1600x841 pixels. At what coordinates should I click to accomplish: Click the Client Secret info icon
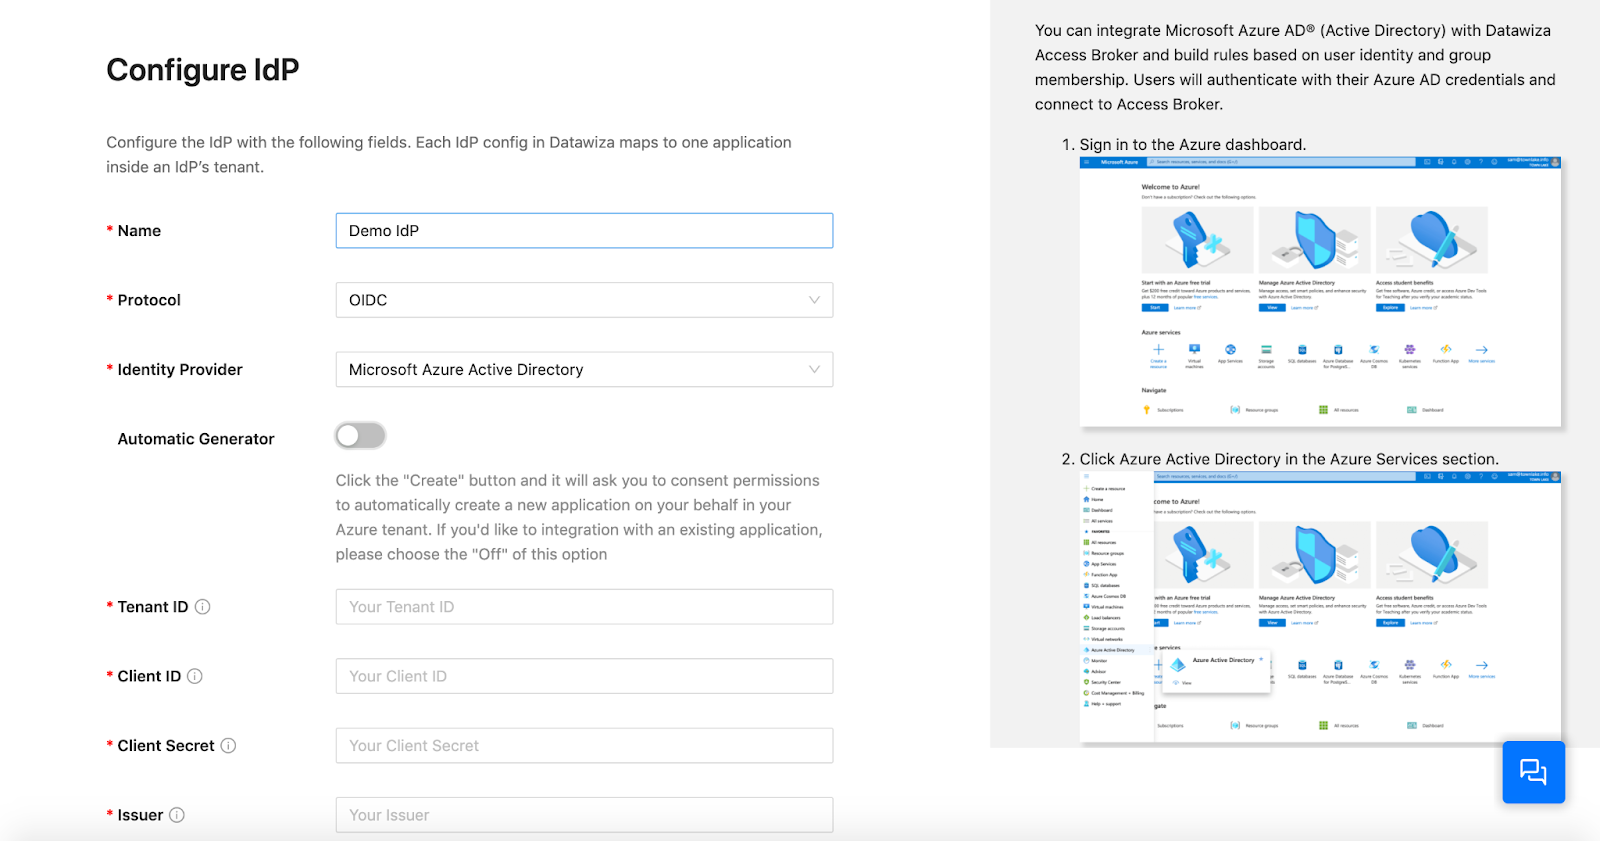point(228,746)
